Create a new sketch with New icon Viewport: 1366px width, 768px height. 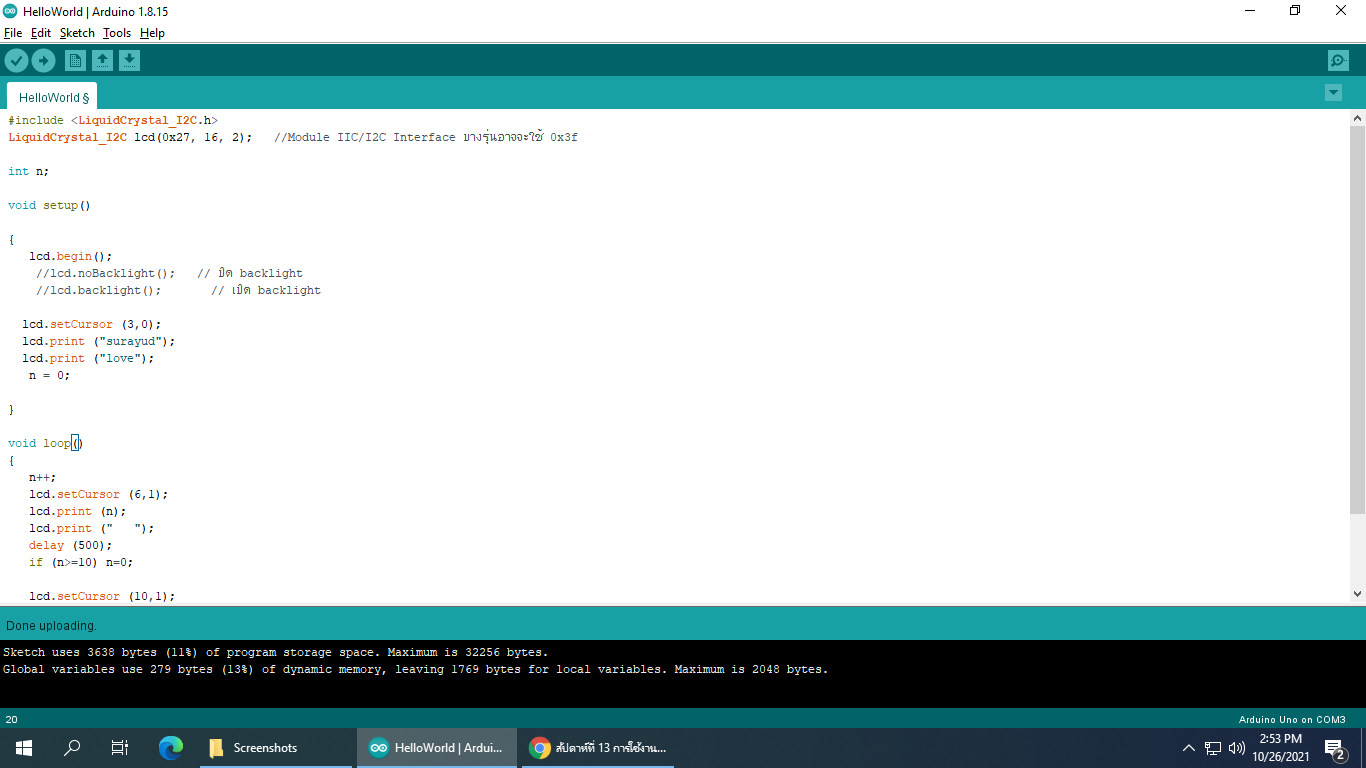[x=75, y=61]
